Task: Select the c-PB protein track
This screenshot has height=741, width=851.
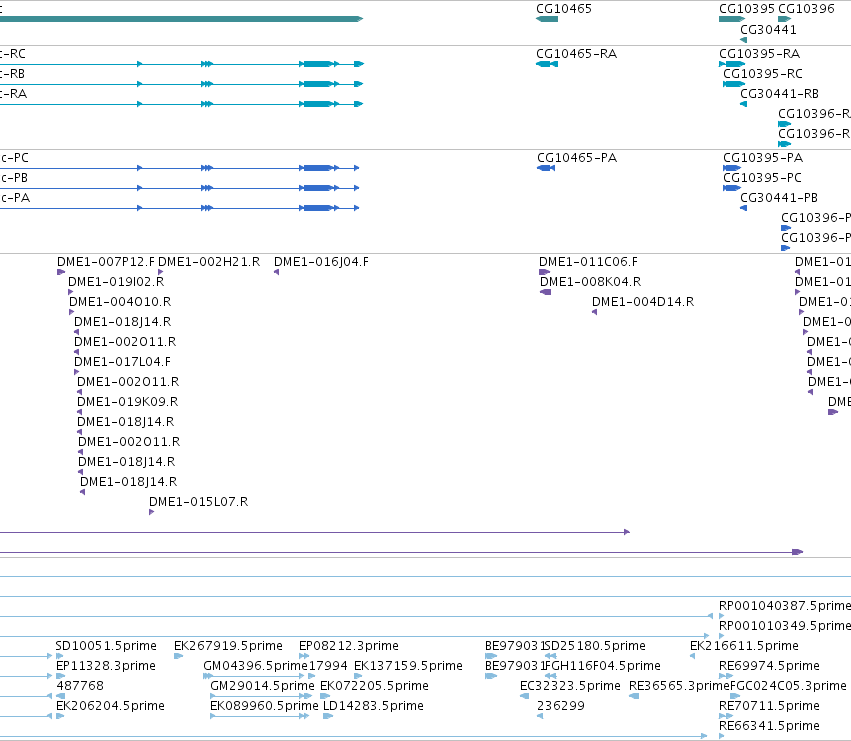Action: 180,188
